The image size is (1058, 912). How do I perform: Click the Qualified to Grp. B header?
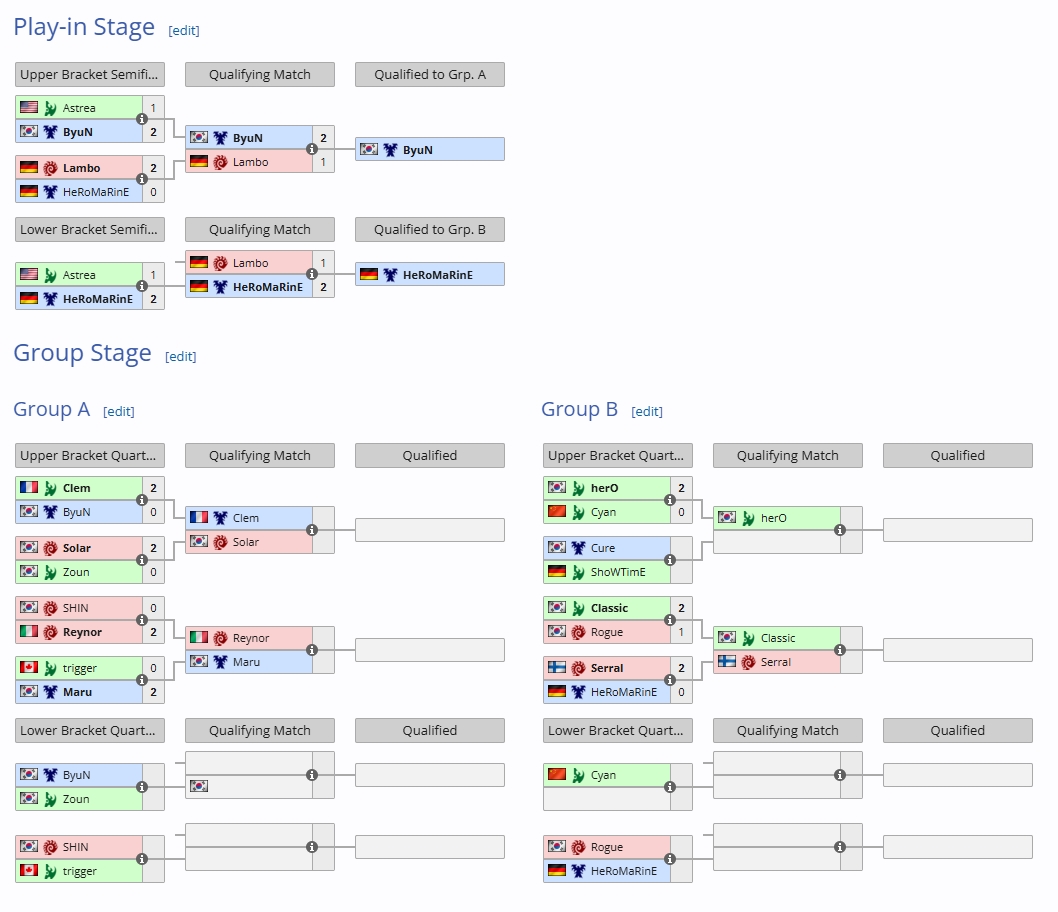click(x=430, y=230)
